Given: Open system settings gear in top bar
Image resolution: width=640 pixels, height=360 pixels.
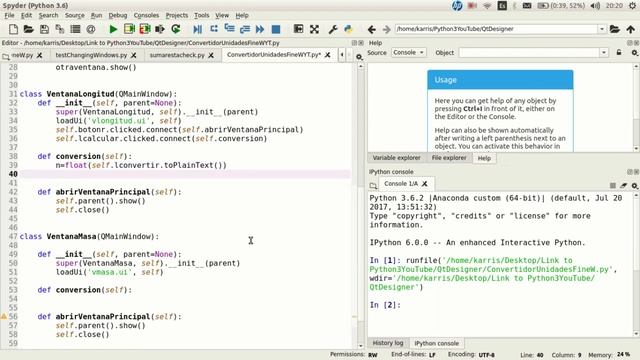Looking at the screenshot, I should (x=633, y=6).
